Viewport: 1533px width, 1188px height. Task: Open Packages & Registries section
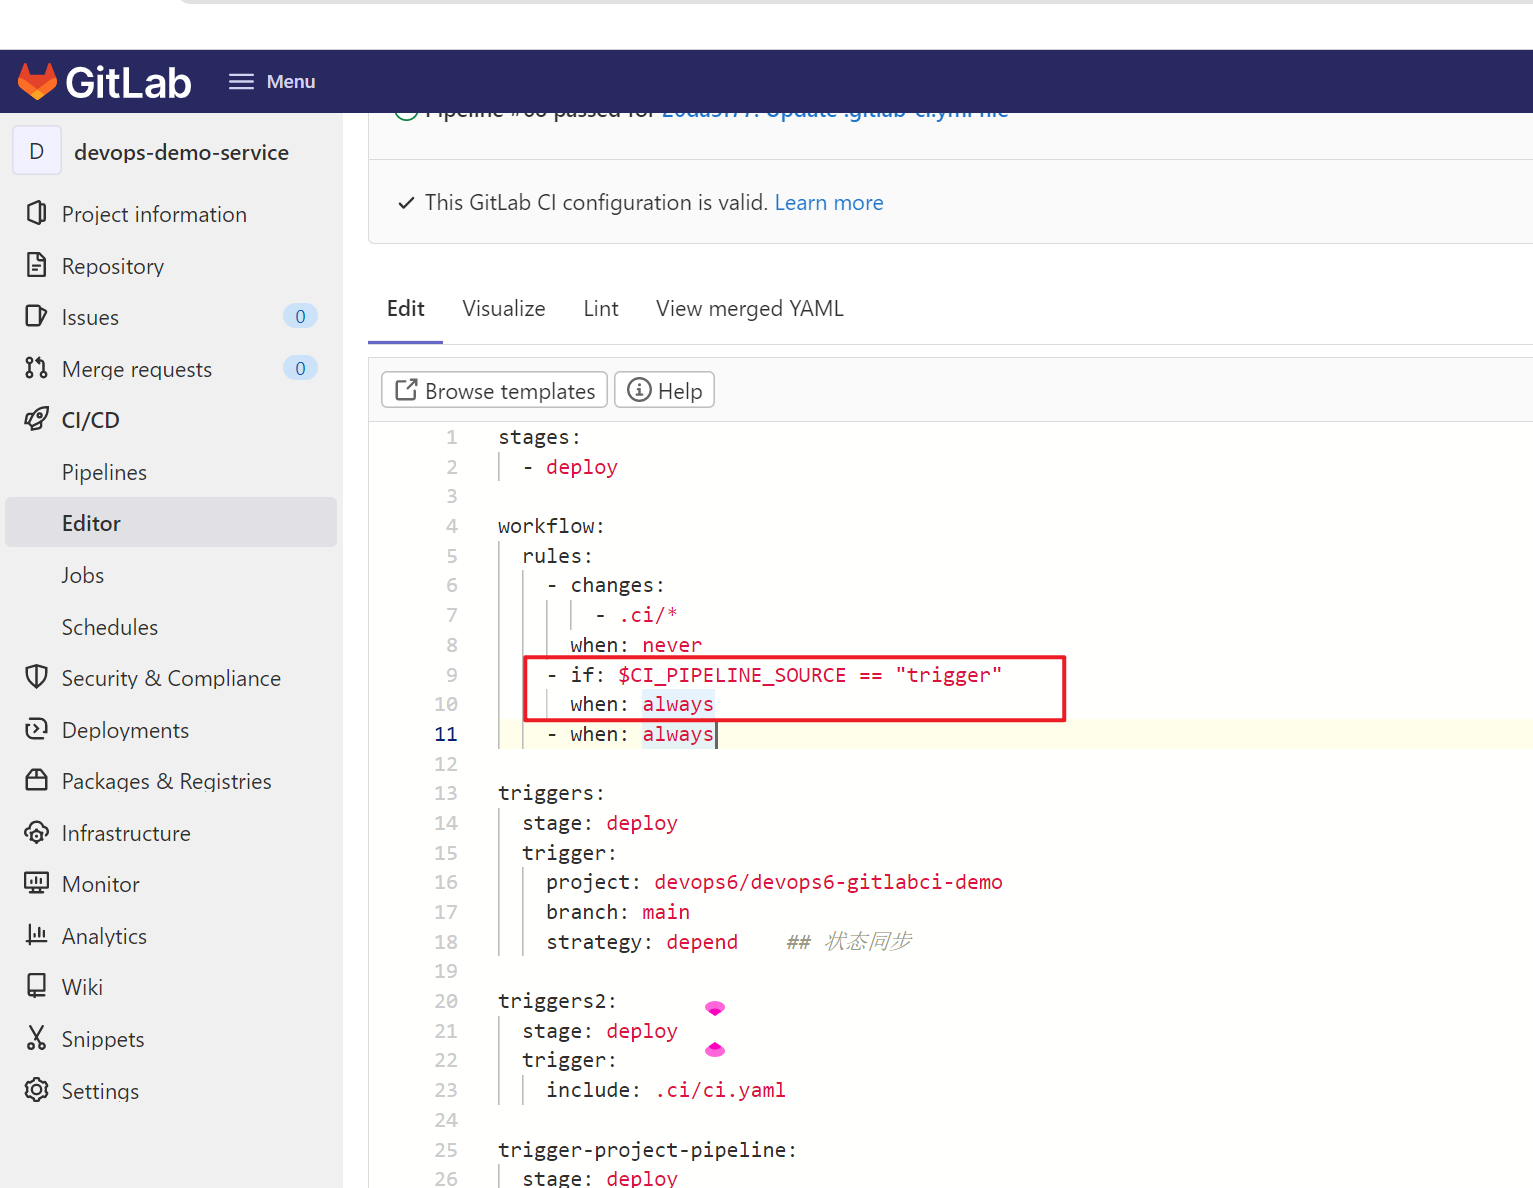[167, 781]
